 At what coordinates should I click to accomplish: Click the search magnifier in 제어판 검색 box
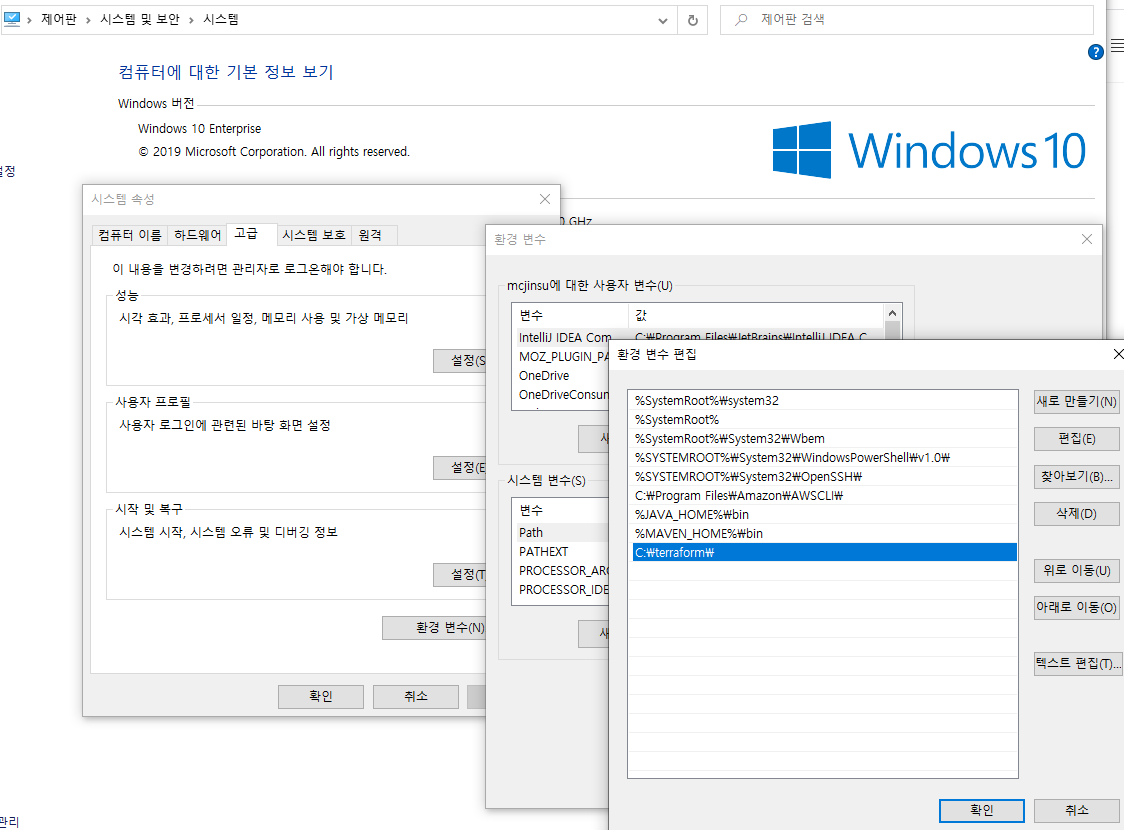(x=741, y=19)
